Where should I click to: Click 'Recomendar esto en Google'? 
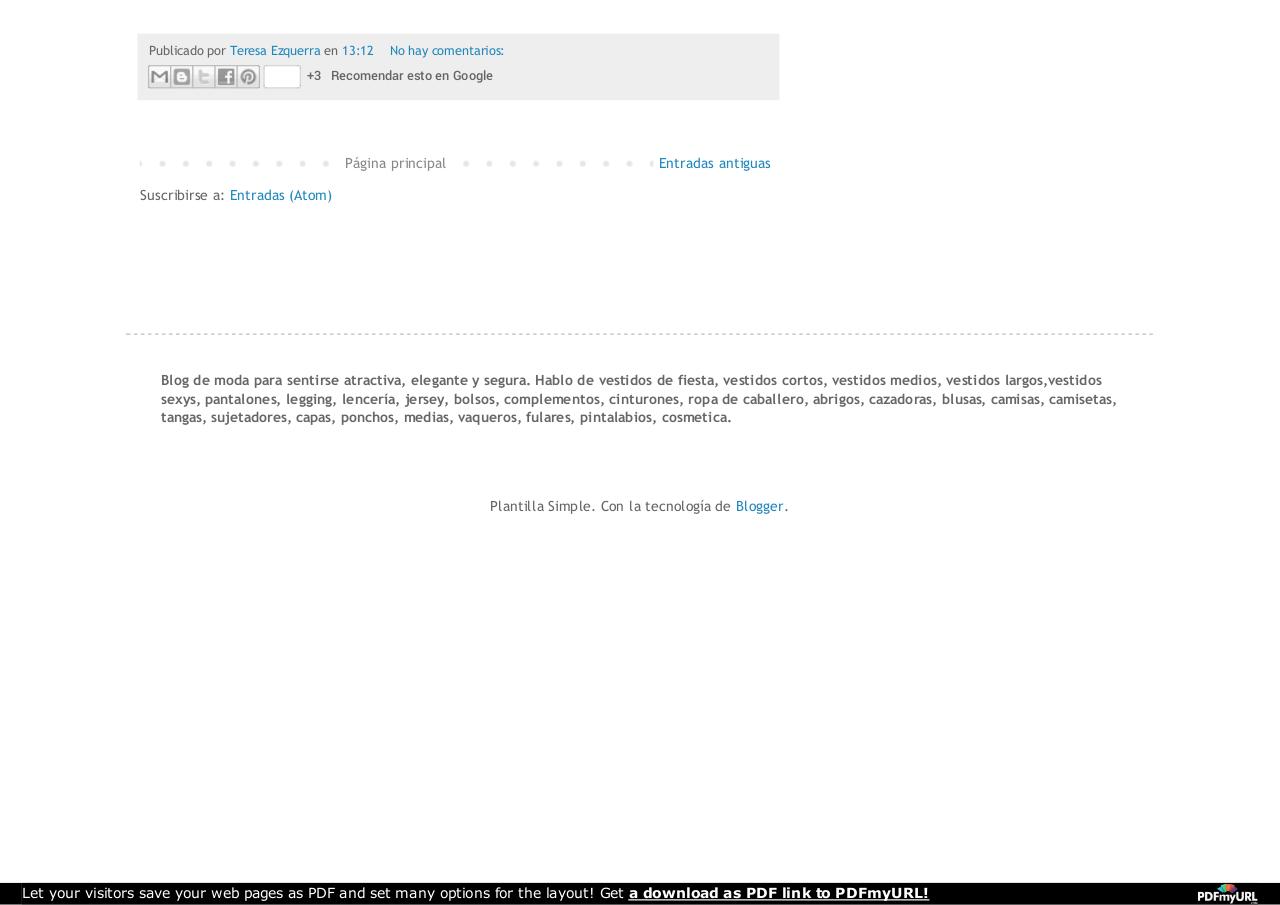pyautogui.click(x=411, y=75)
